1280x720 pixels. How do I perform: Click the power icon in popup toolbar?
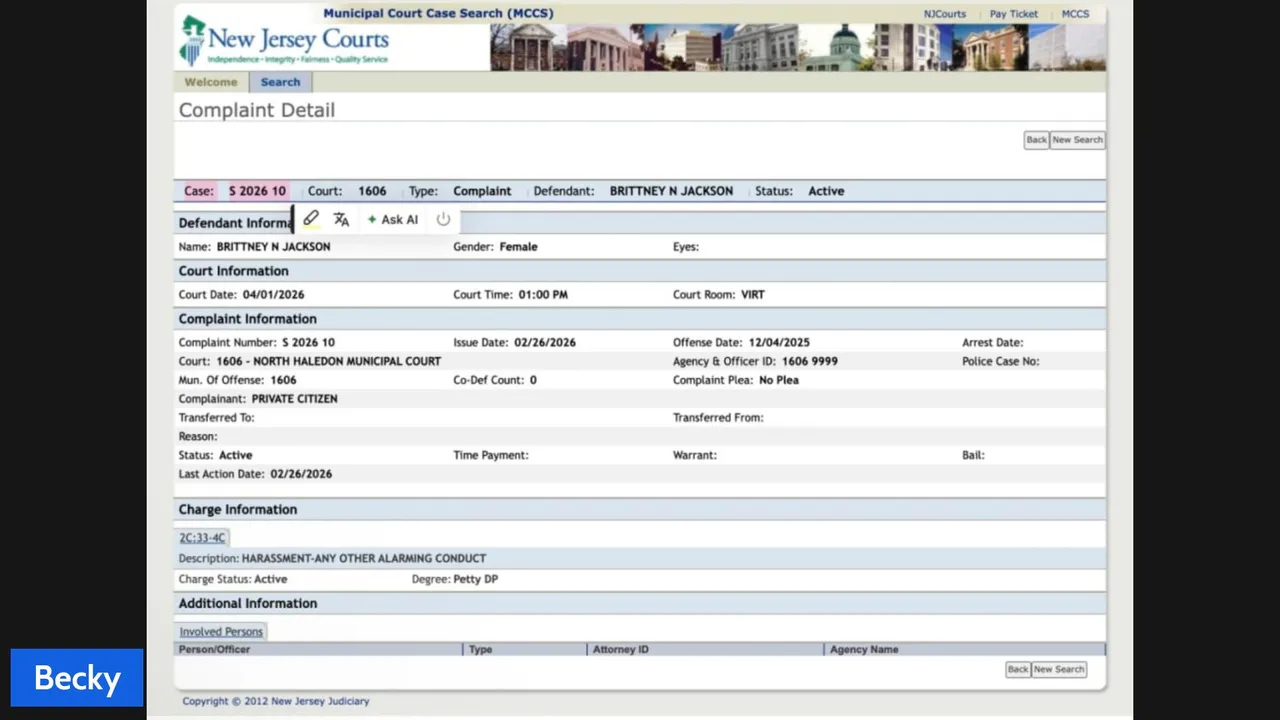pos(443,219)
